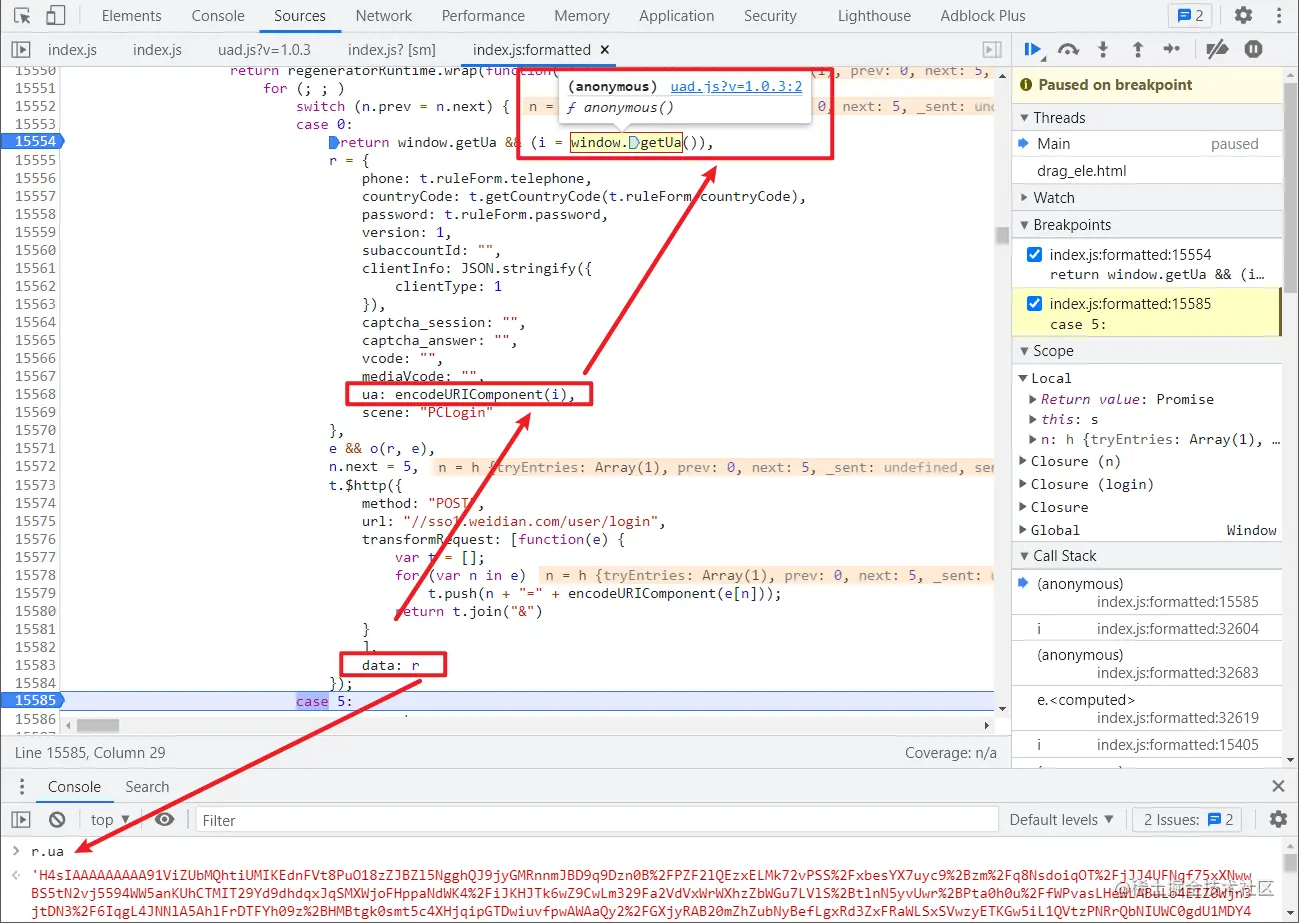This screenshot has height=923, width=1299.
Task: Follow the uad.js?v=1.0.3:2 link in tooltip
Action: (x=736, y=87)
